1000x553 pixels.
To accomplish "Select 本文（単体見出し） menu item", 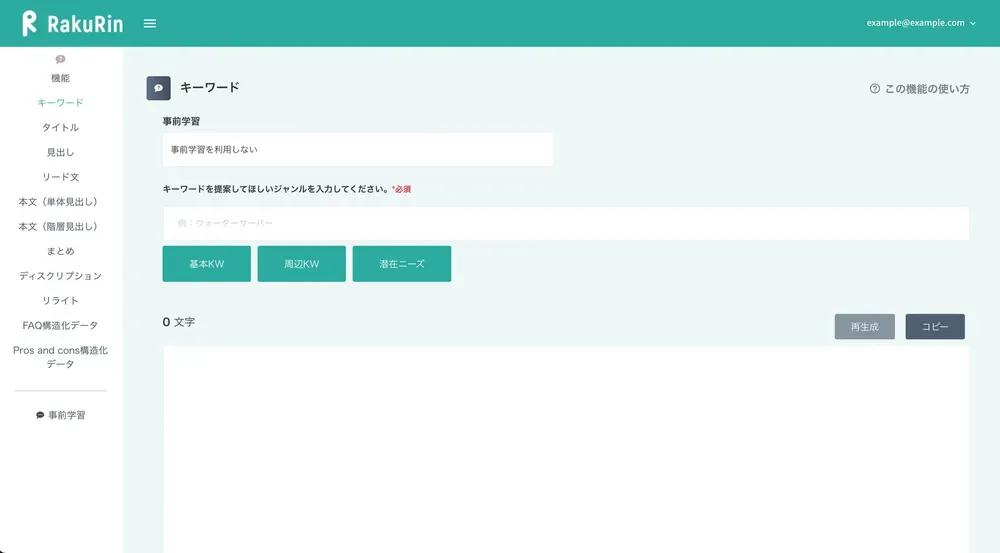I will pyautogui.click(x=60, y=202).
